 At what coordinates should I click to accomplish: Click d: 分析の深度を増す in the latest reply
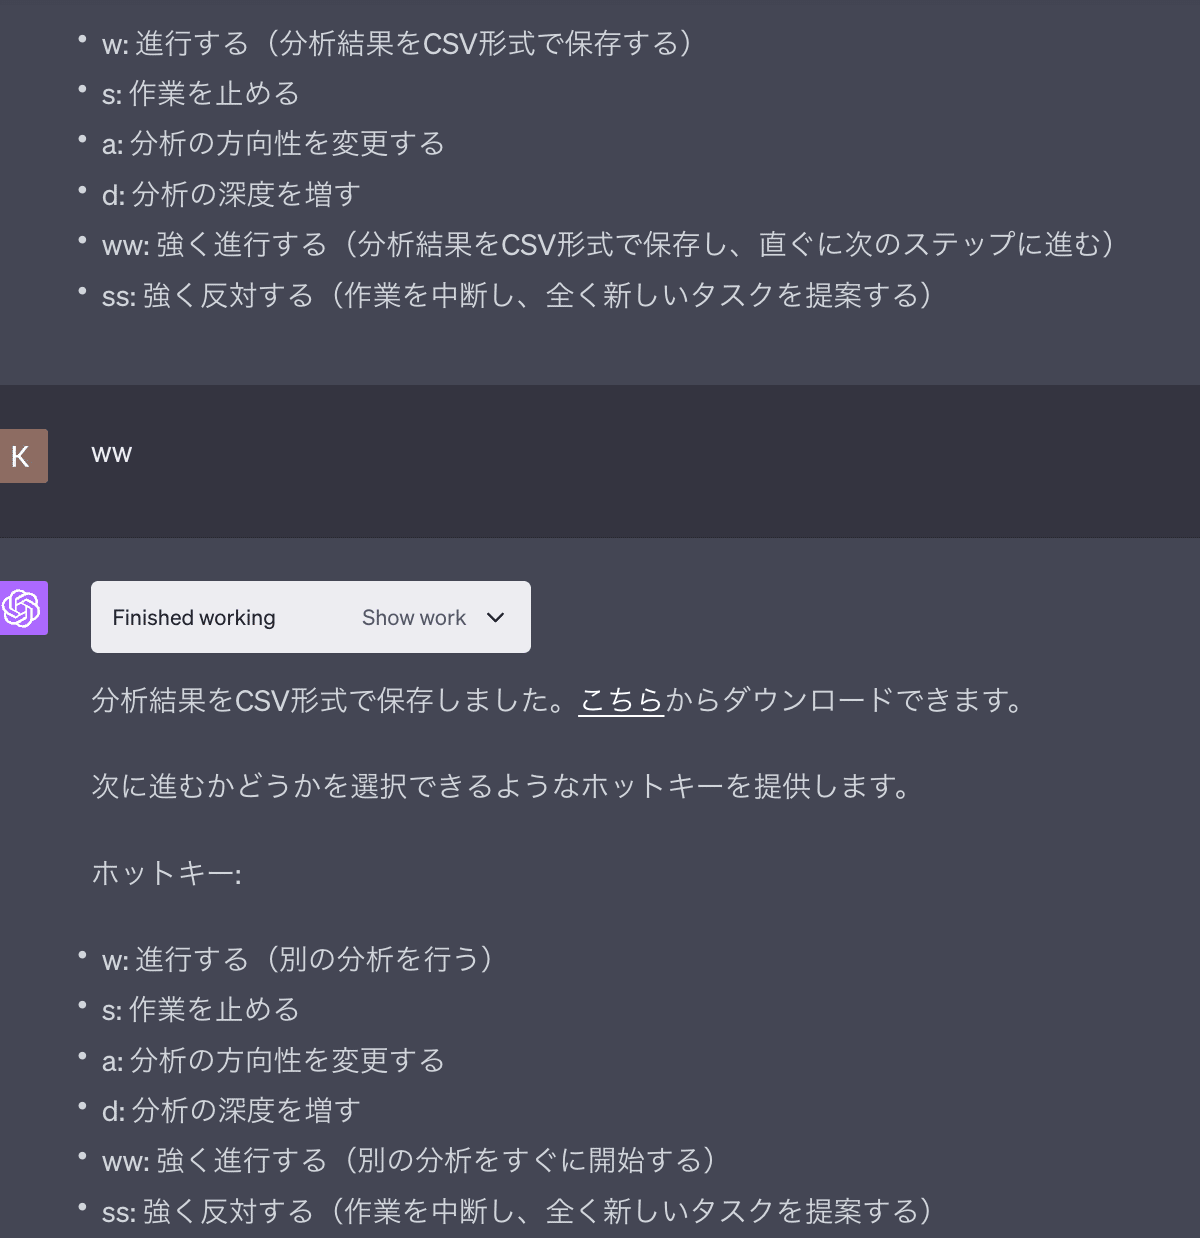pyautogui.click(x=231, y=1110)
